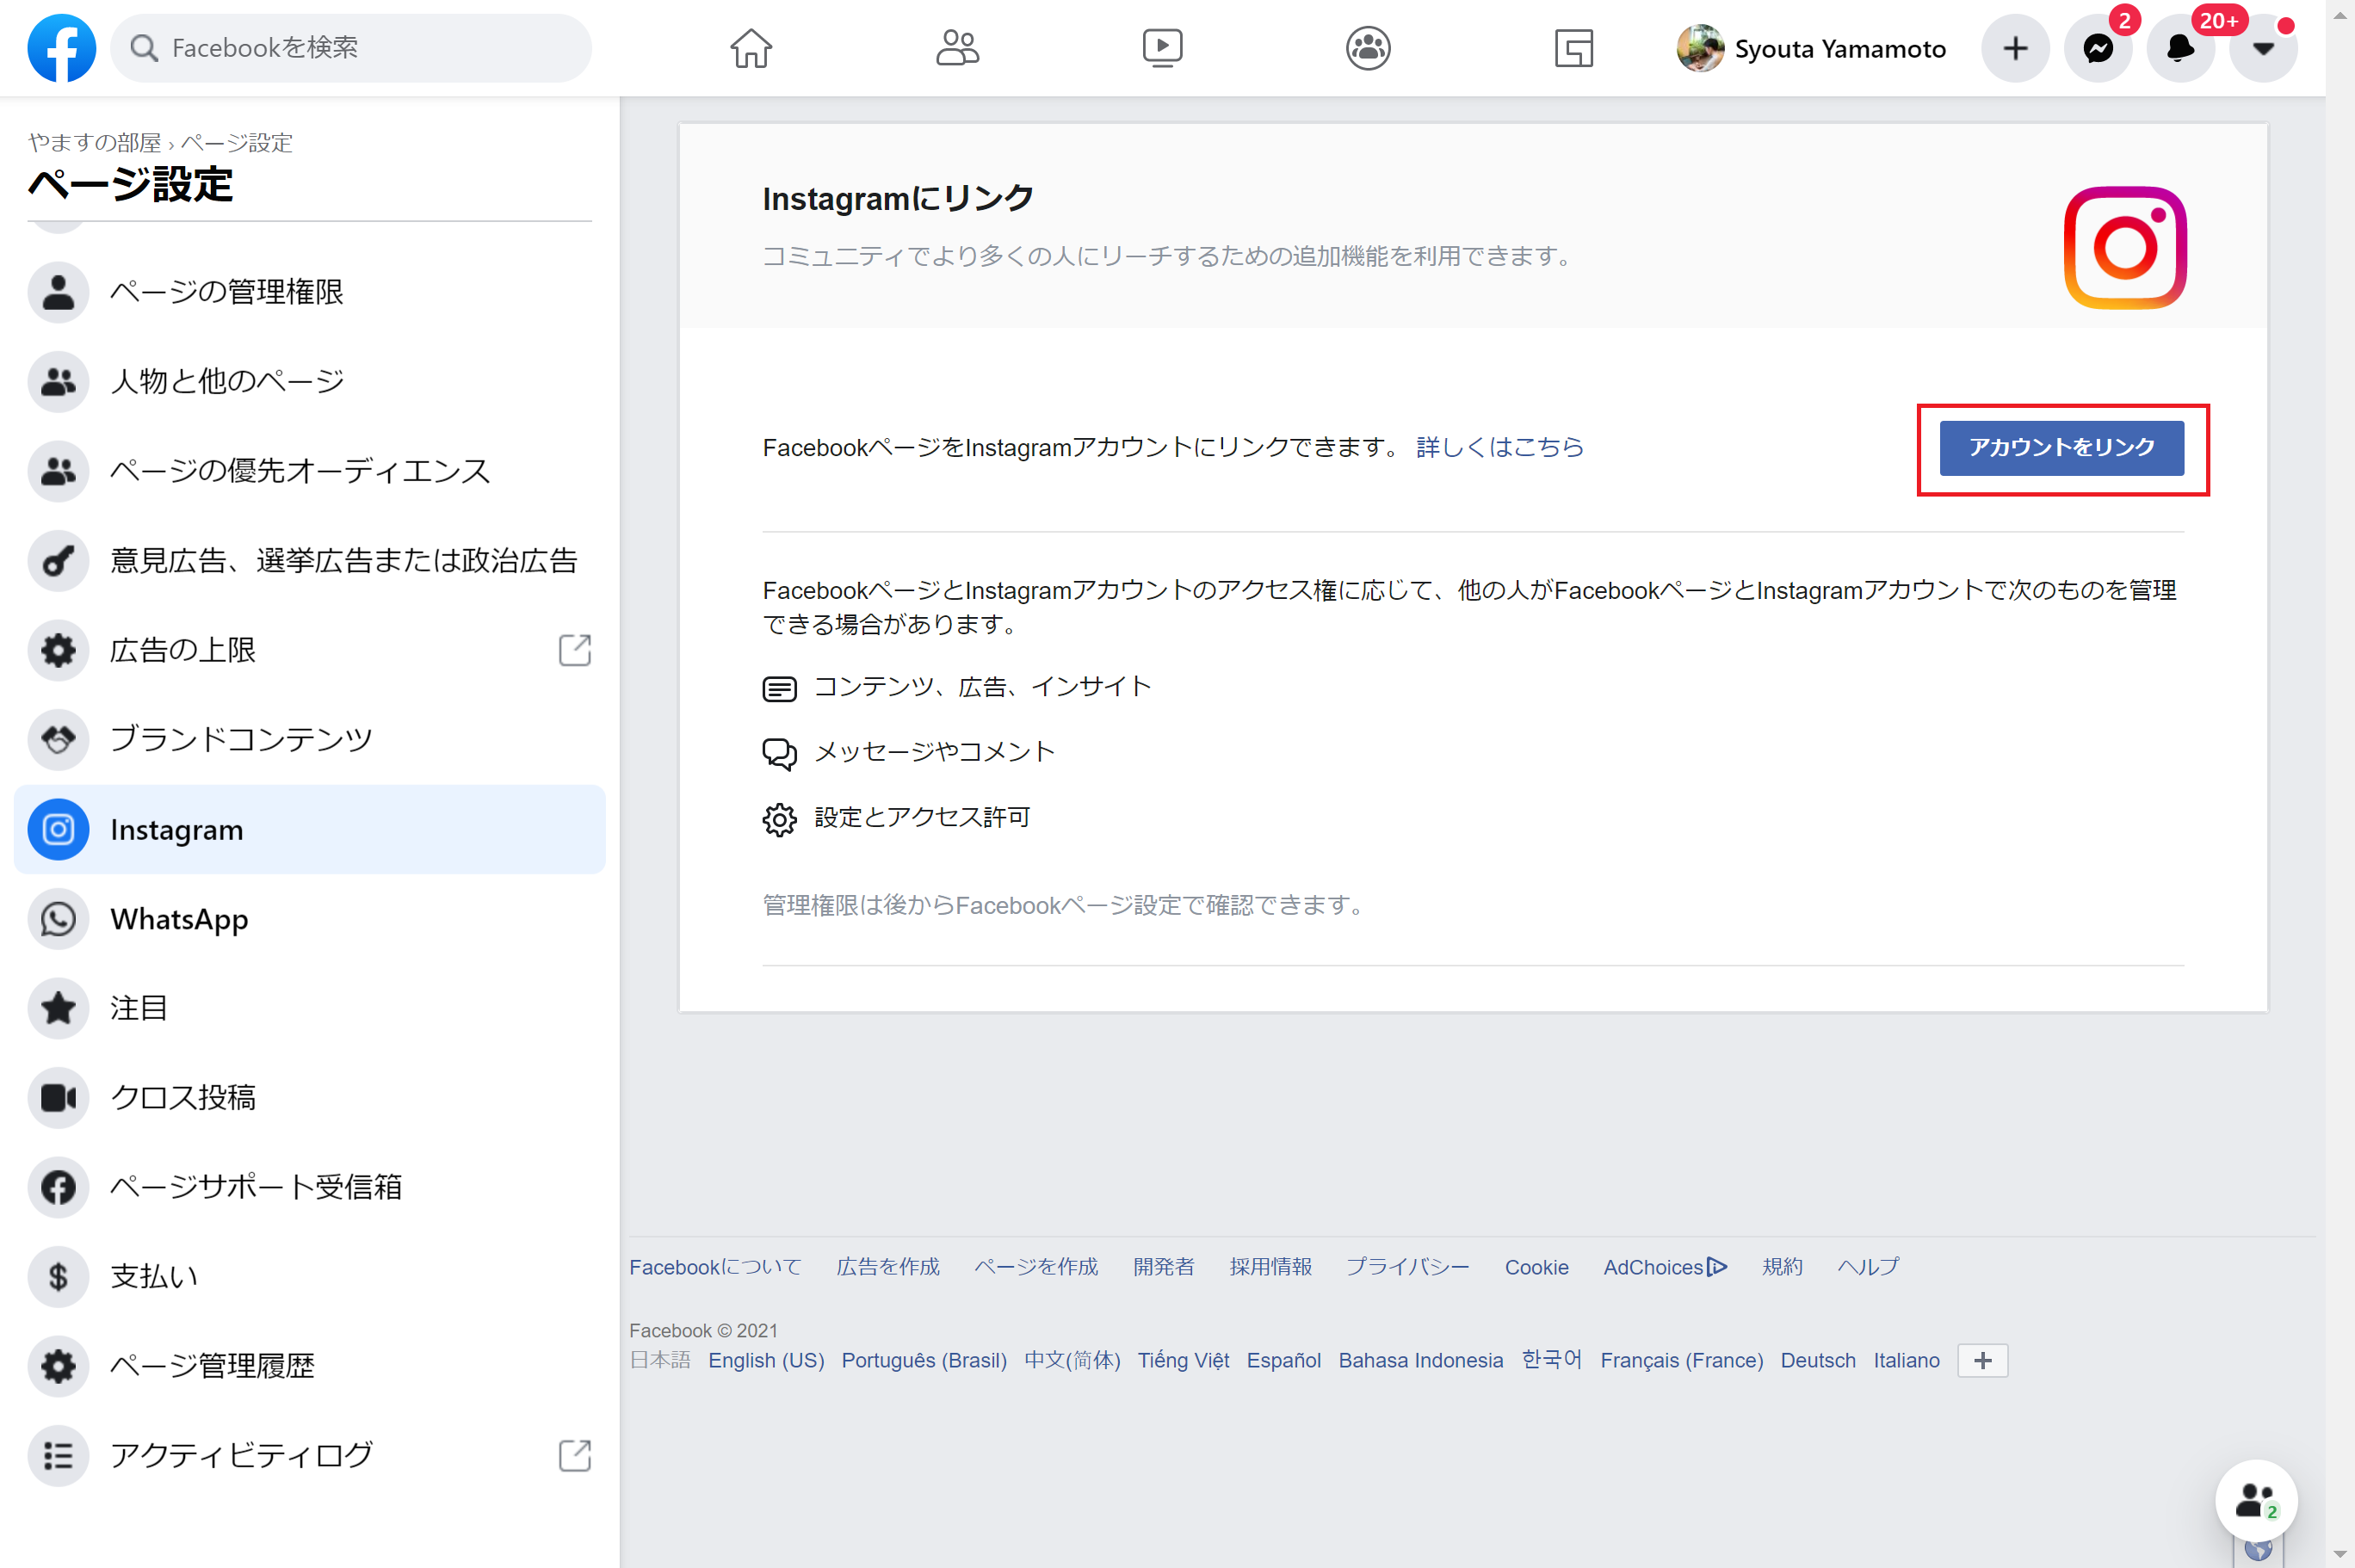Open クロス投稿 settings

(309, 1097)
